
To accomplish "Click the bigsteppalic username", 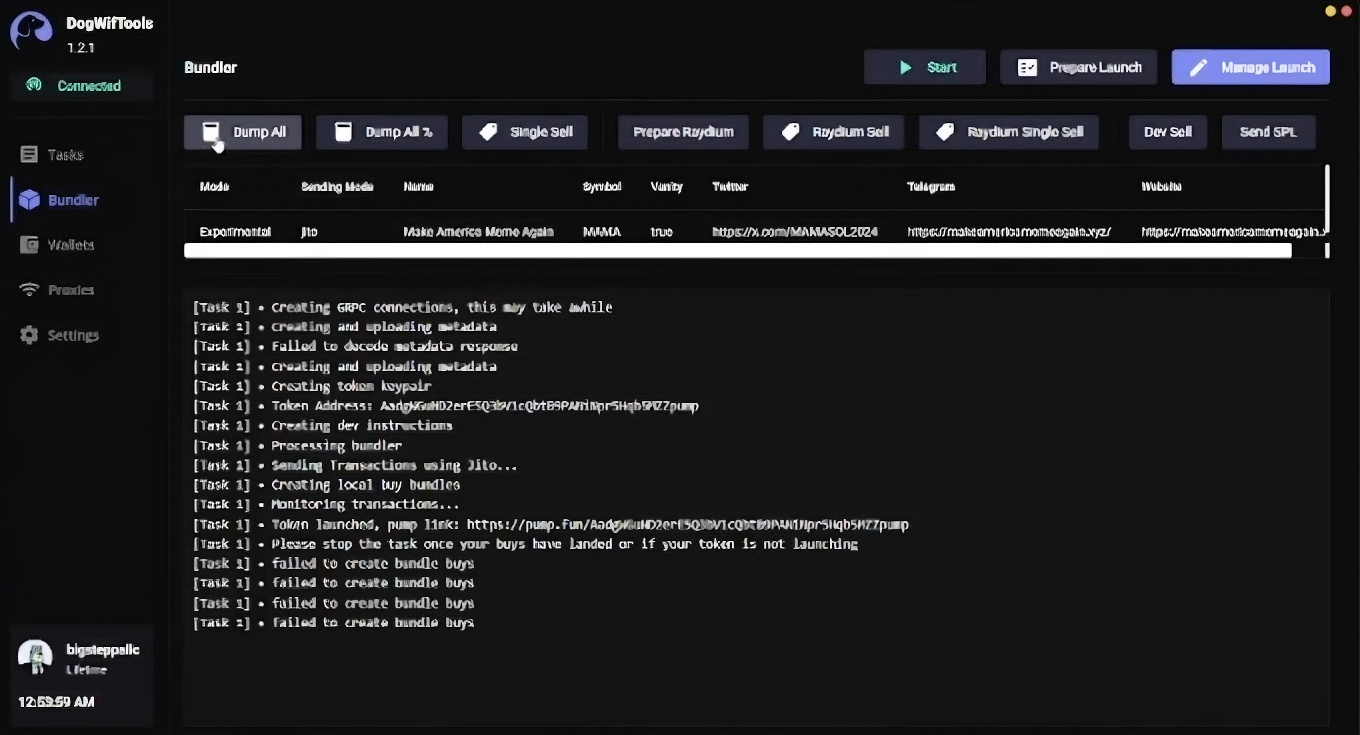I will [x=103, y=649].
